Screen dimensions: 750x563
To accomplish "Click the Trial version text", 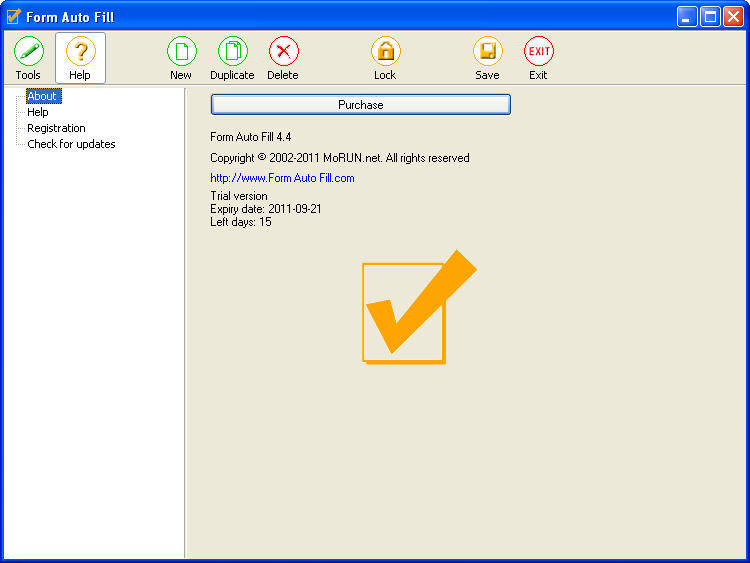I will (x=239, y=196).
